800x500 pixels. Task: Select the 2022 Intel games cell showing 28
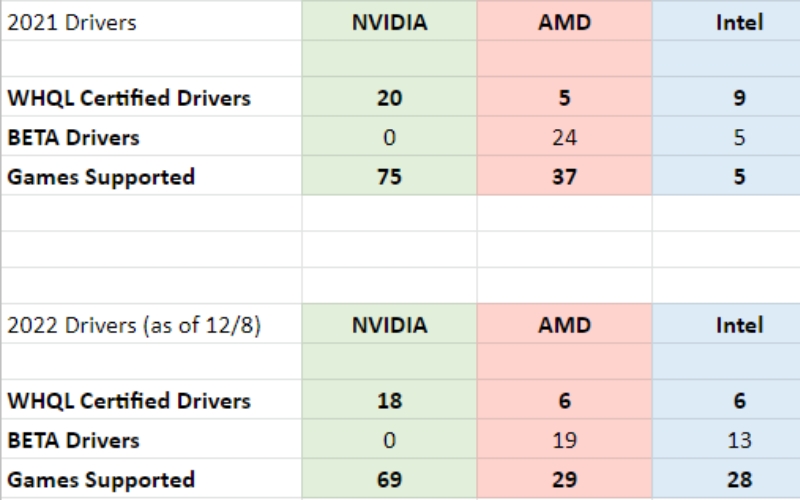(739, 480)
